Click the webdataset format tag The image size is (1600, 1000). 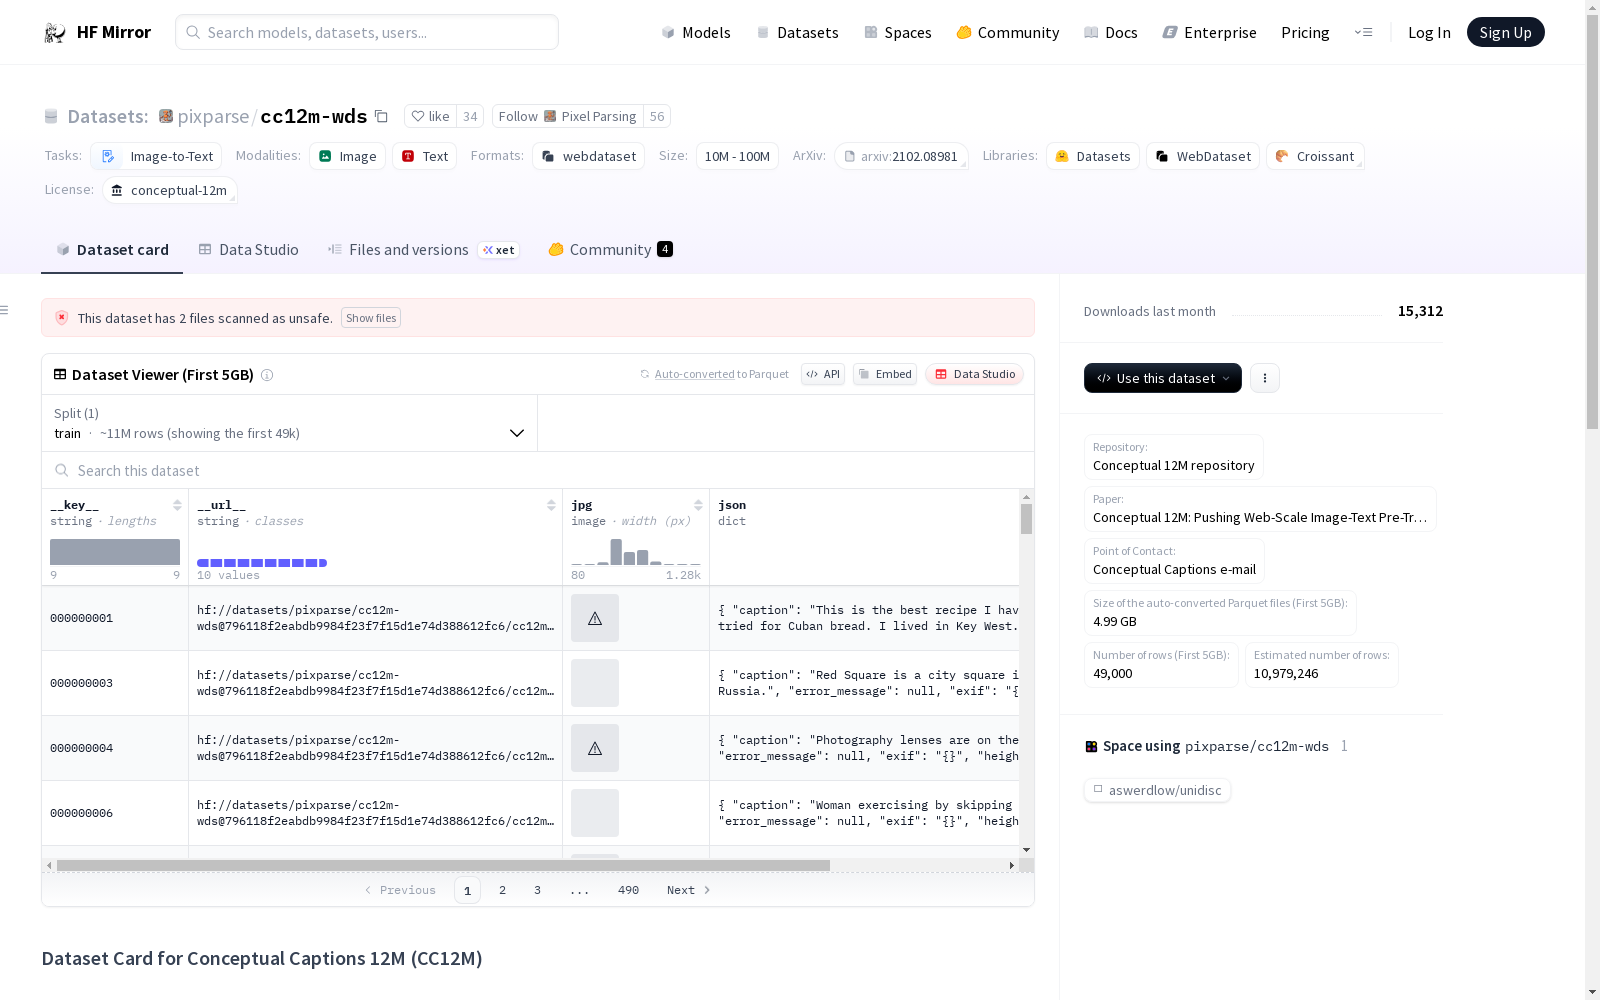588,156
